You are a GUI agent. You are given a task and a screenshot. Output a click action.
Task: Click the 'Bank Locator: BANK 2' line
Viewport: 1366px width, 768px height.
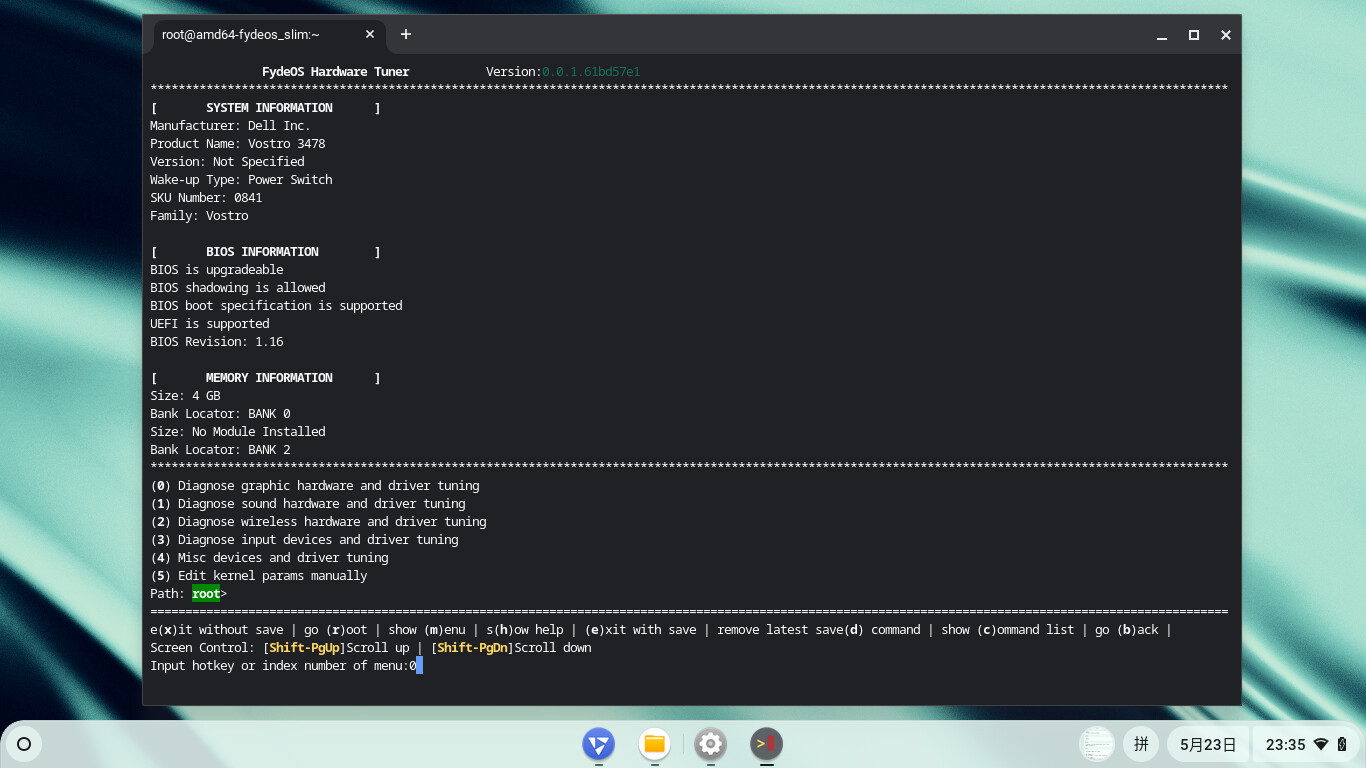coord(220,450)
